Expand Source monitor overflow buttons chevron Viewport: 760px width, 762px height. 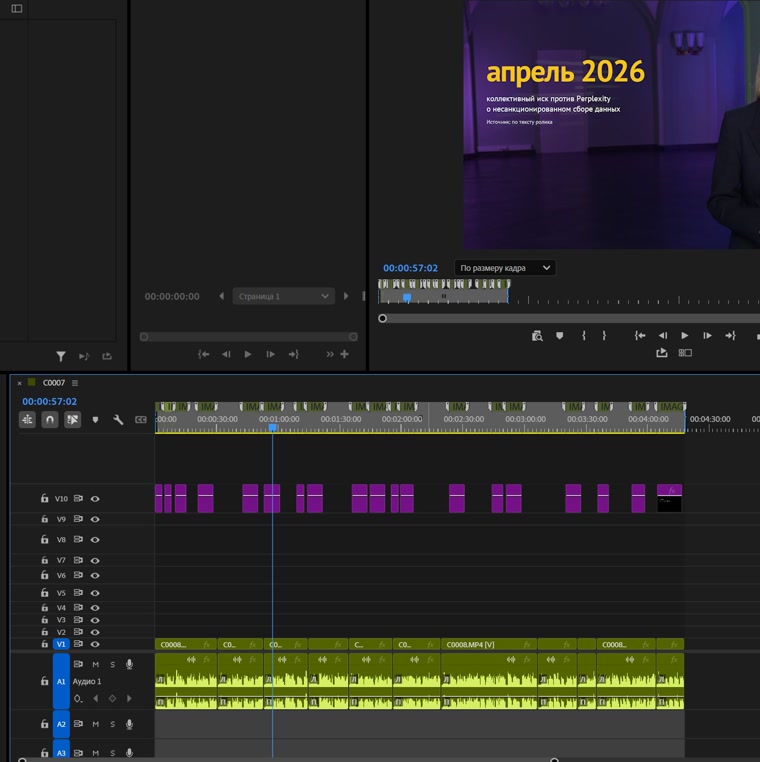coord(330,355)
